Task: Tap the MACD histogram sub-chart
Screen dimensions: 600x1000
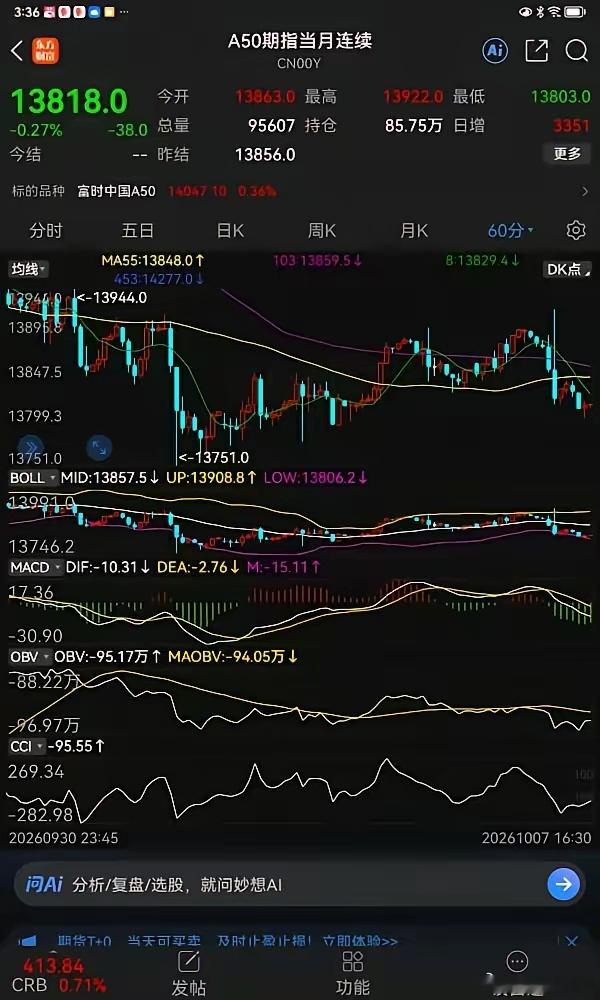Action: pyautogui.click(x=300, y=611)
